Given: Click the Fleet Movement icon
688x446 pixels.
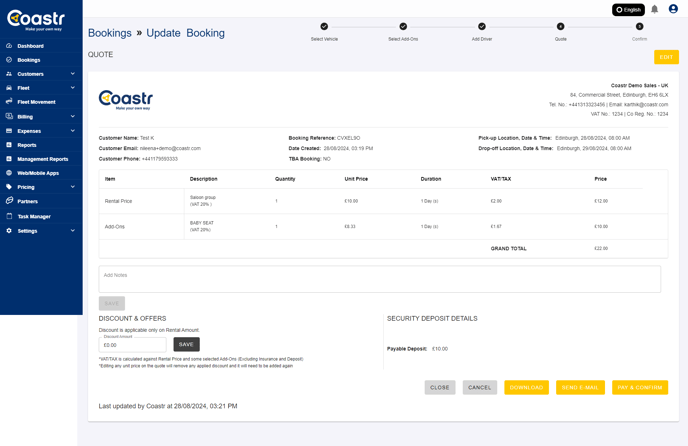Looking at the screenshot, I should pos(9,101).
